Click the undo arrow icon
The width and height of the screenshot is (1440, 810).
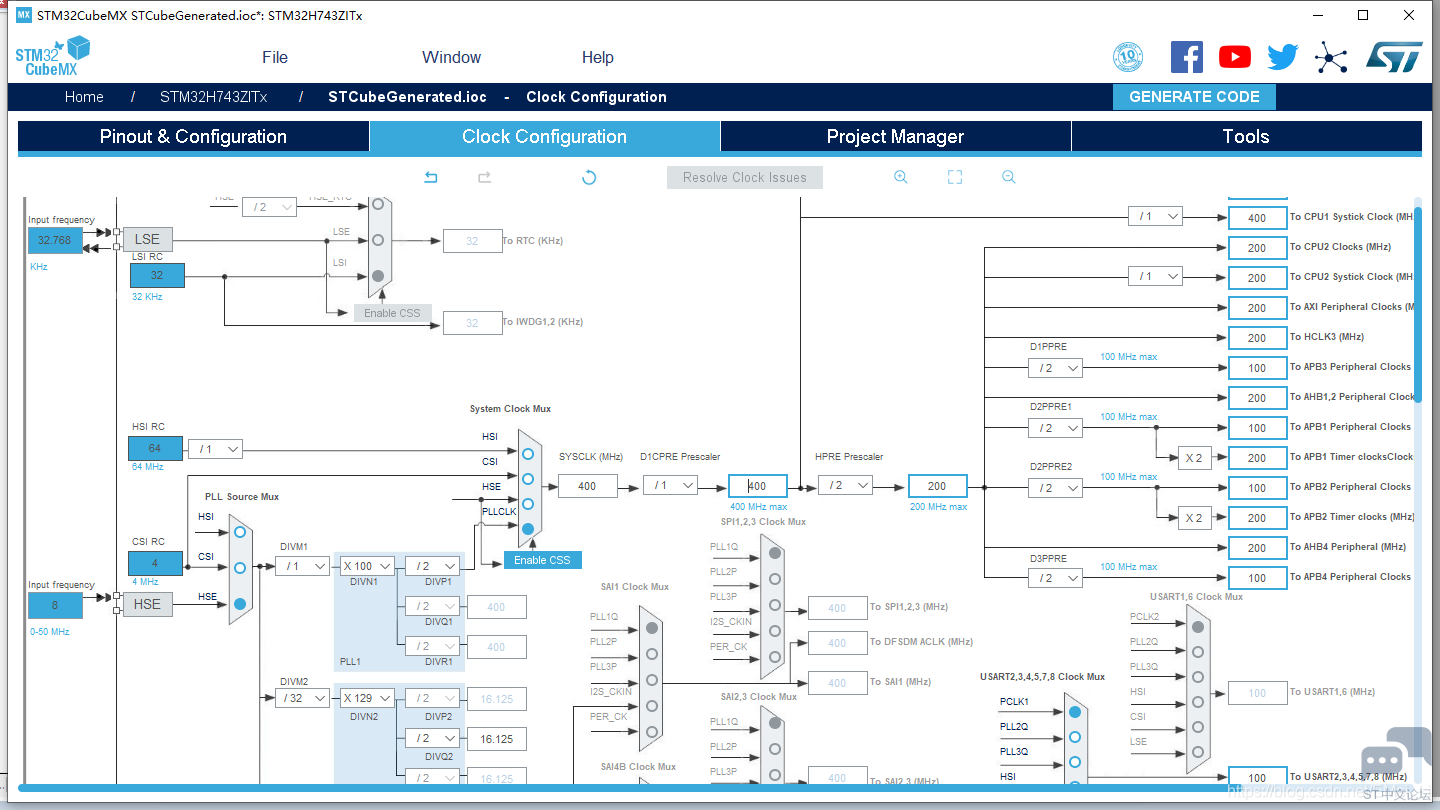(431, 177)
